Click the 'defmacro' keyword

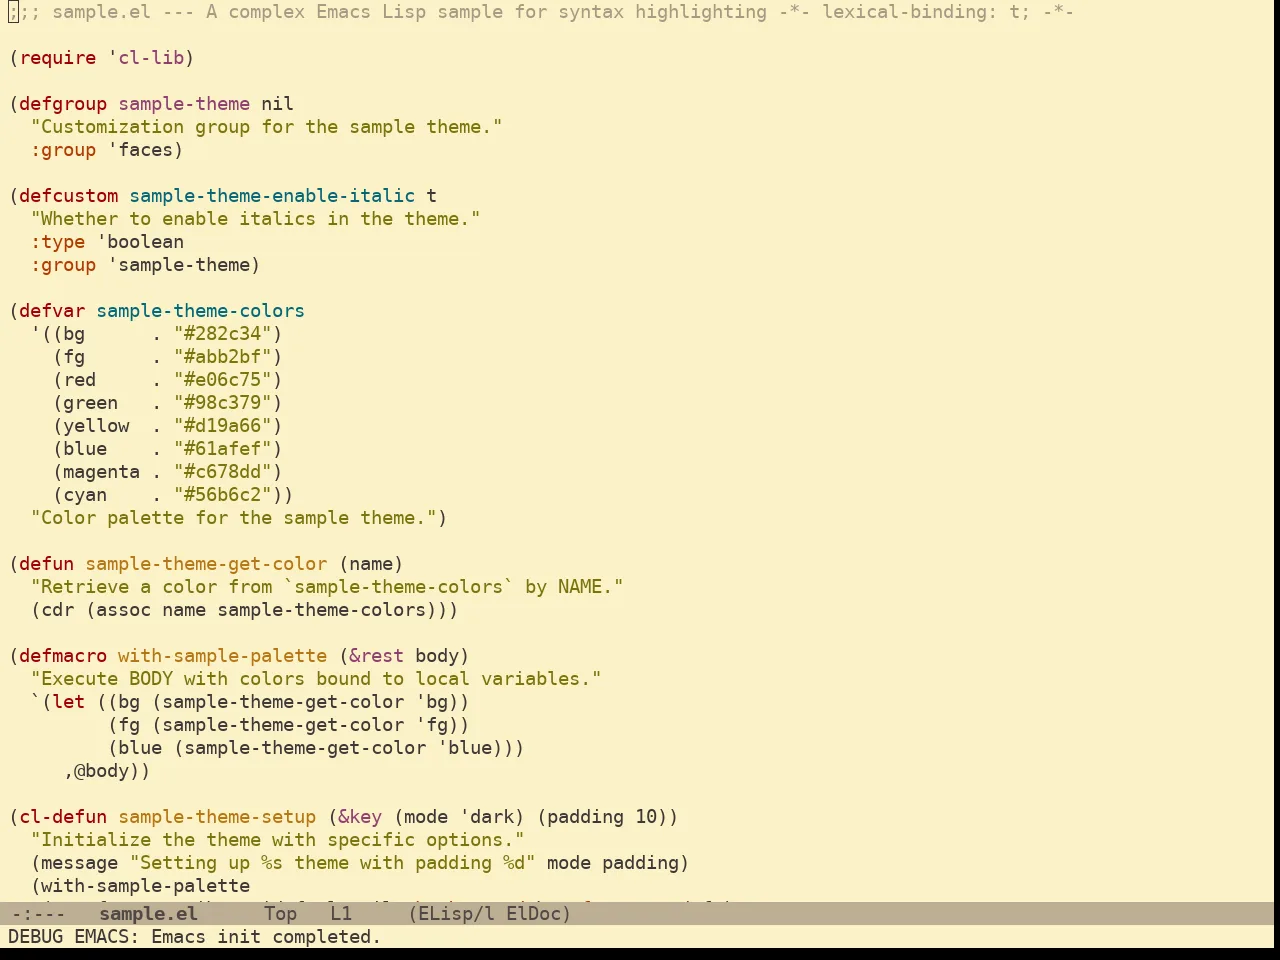coord(63,656)
